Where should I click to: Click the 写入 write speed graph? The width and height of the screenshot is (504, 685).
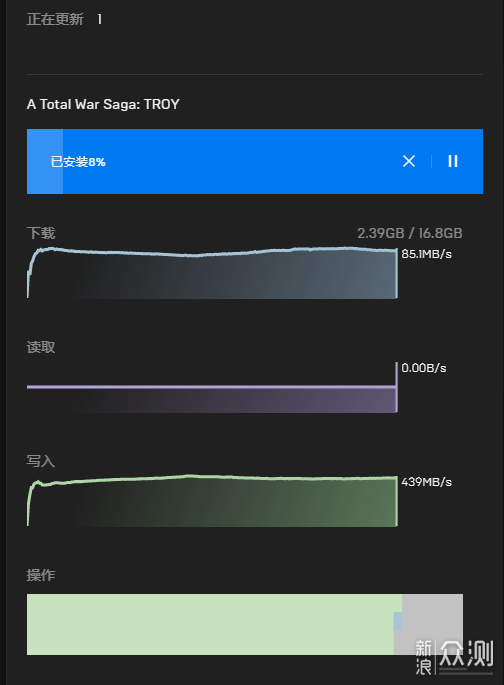[212, 501]
